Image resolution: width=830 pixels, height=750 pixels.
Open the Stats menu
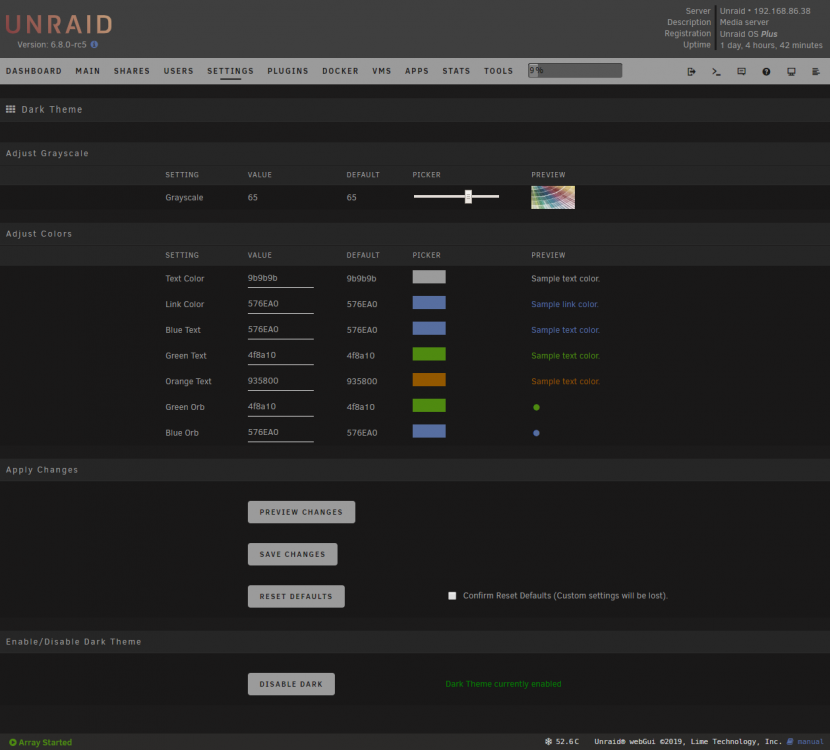point(456,71)
